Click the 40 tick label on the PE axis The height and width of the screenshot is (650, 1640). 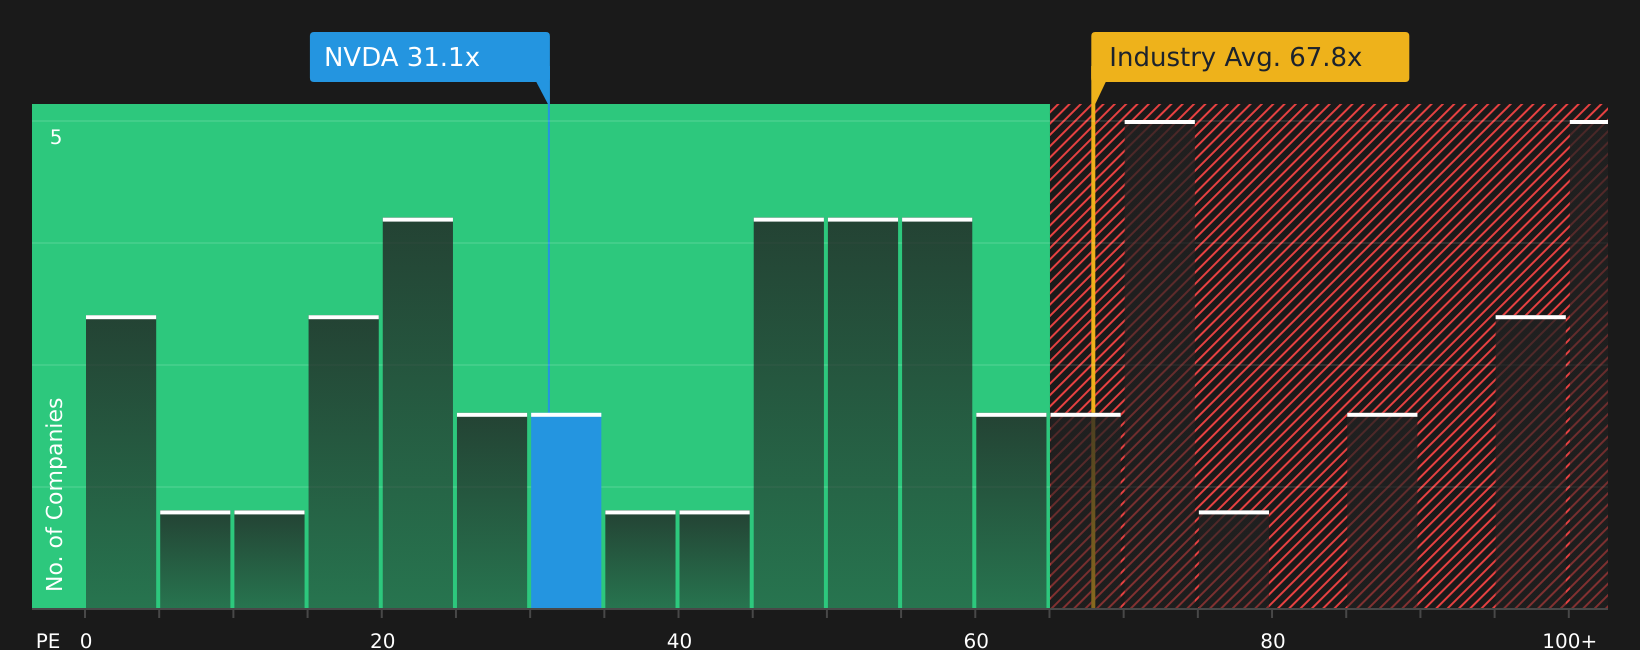click(679, 641)
